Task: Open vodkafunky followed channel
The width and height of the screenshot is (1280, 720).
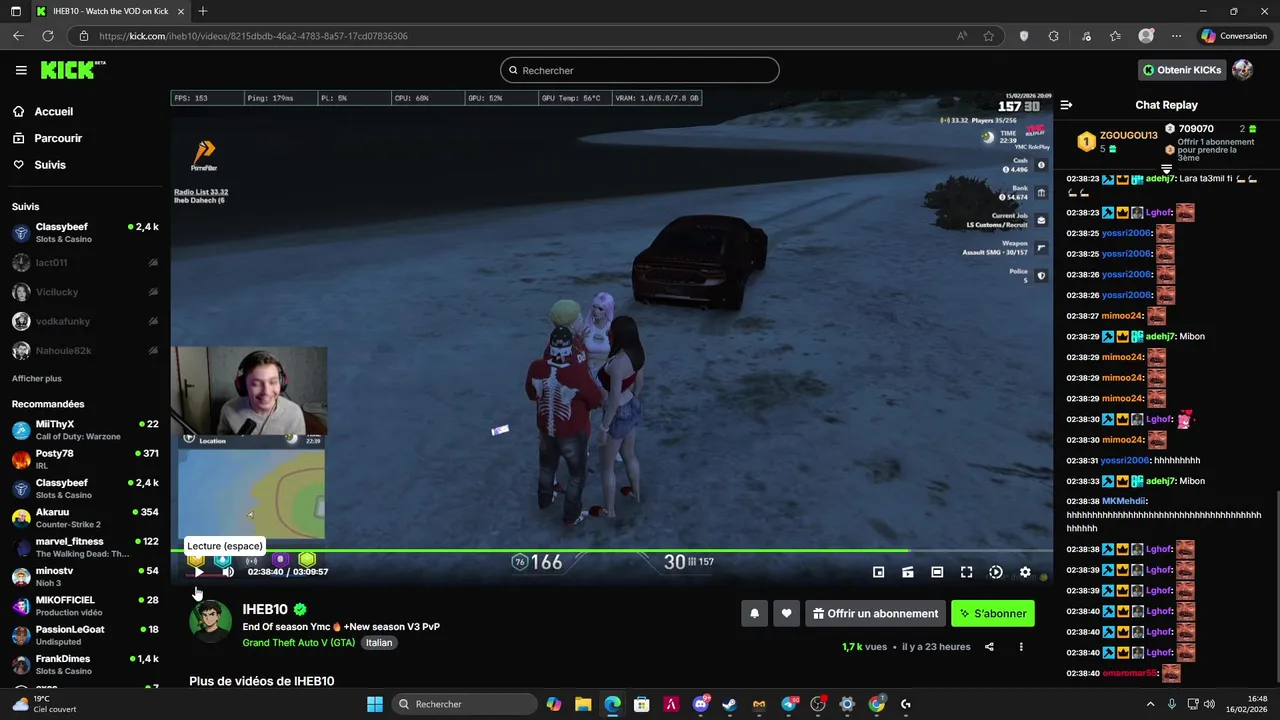Action: point(85,321)
